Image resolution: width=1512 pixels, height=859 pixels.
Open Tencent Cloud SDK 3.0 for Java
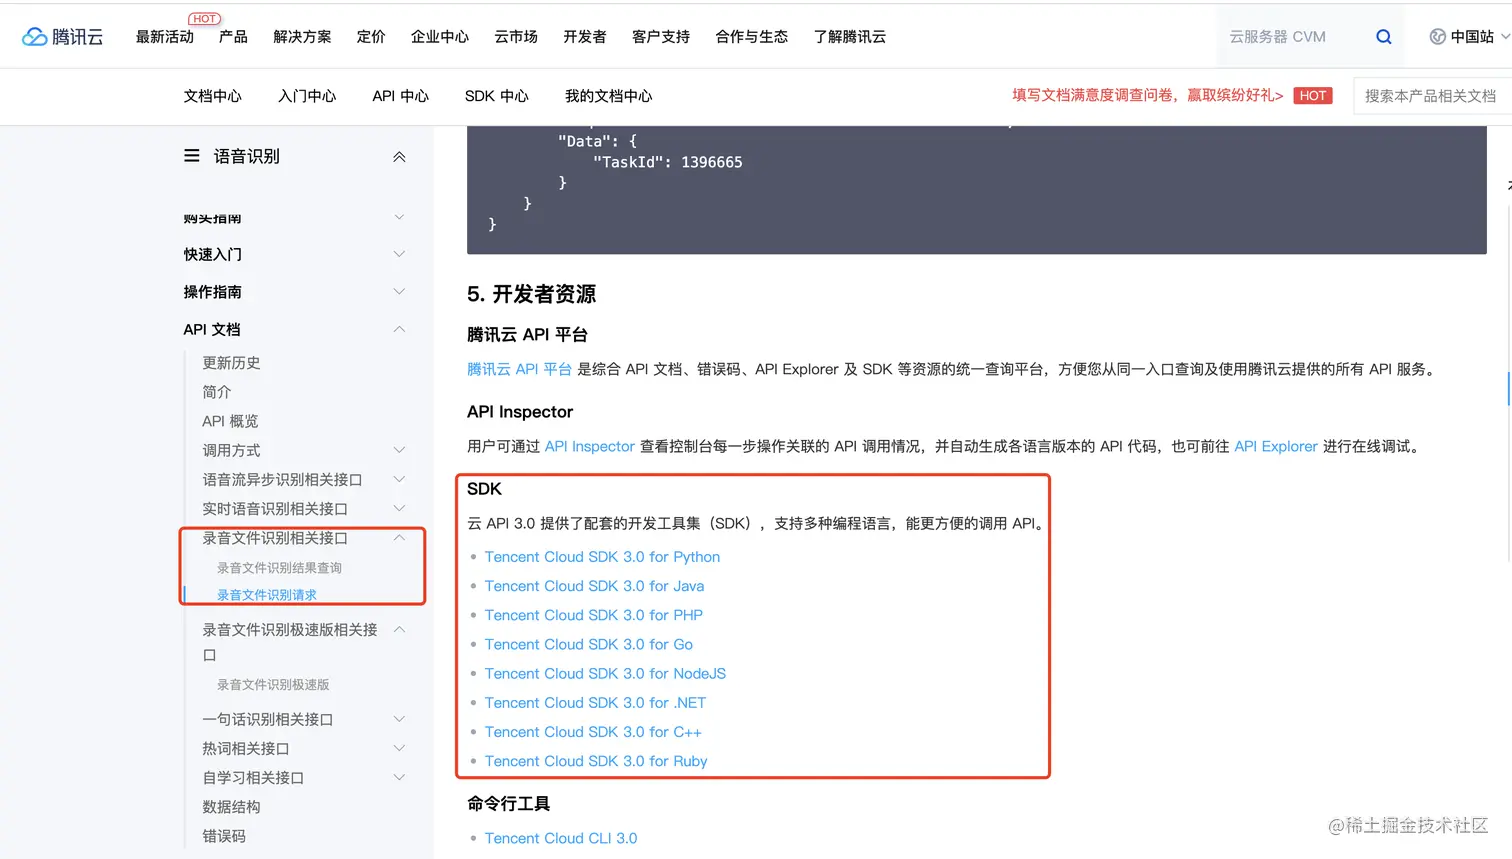(594, 586)
